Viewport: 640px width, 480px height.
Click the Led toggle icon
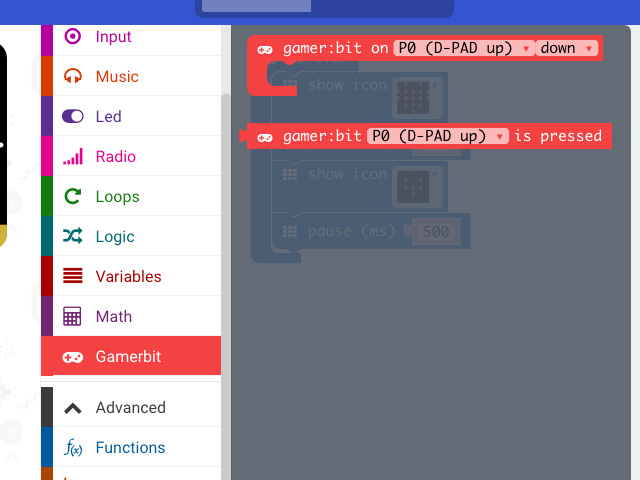tap(73, 117)
